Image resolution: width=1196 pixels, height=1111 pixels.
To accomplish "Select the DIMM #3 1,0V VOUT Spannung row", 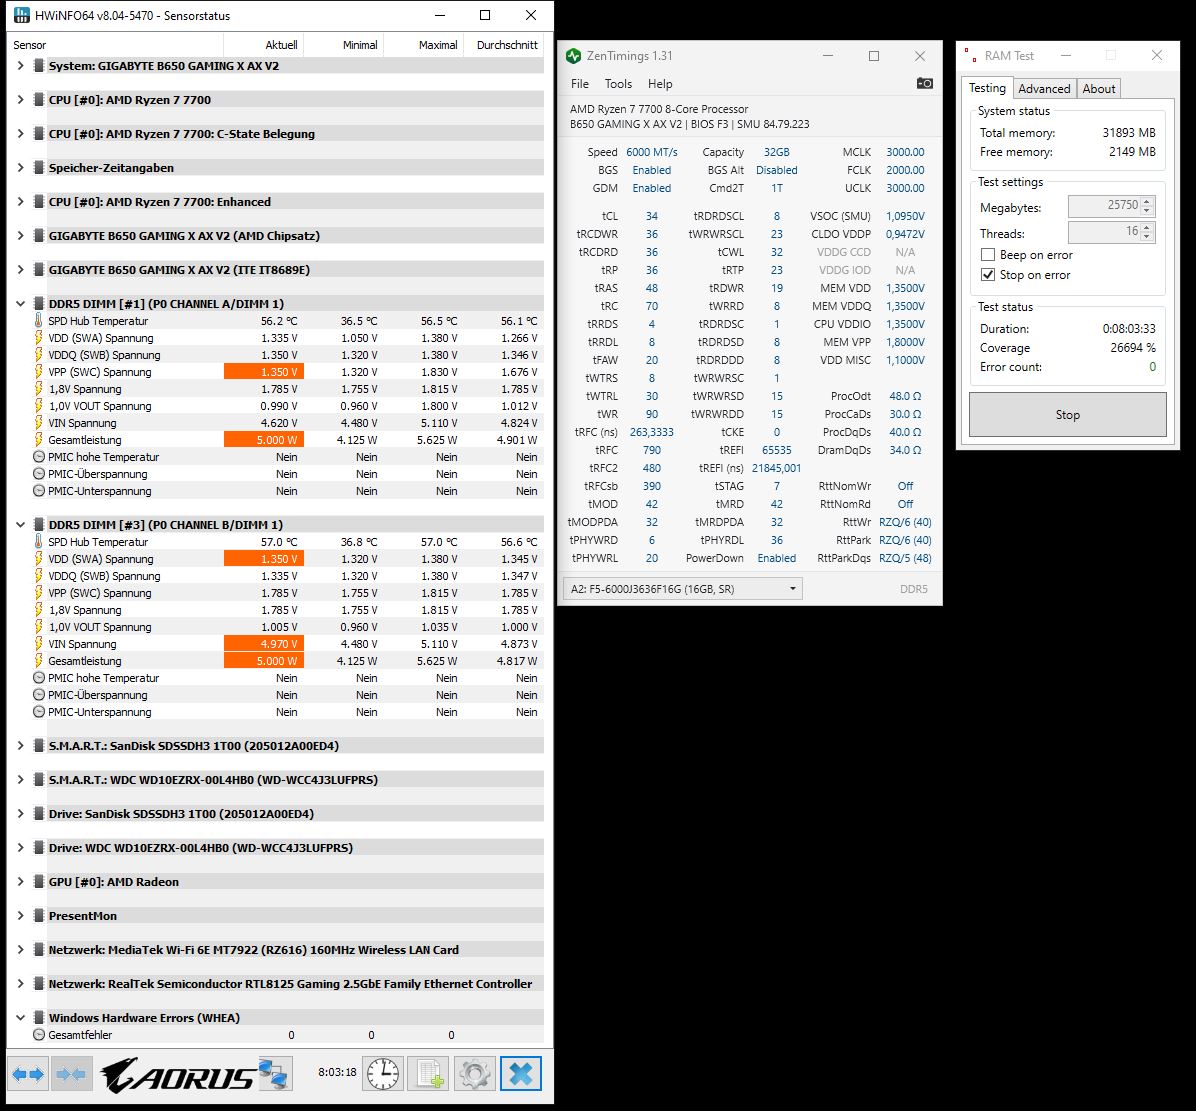I will (x=288, y=628).
